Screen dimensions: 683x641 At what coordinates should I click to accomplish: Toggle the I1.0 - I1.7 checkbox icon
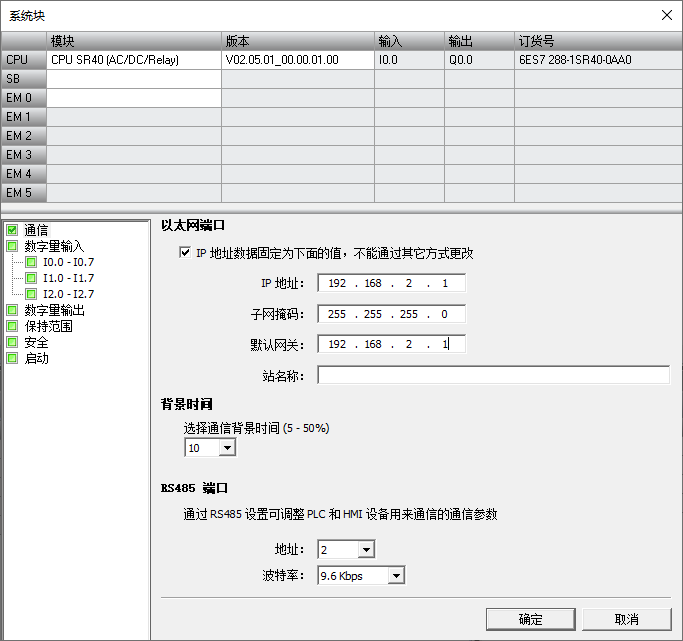31,278
